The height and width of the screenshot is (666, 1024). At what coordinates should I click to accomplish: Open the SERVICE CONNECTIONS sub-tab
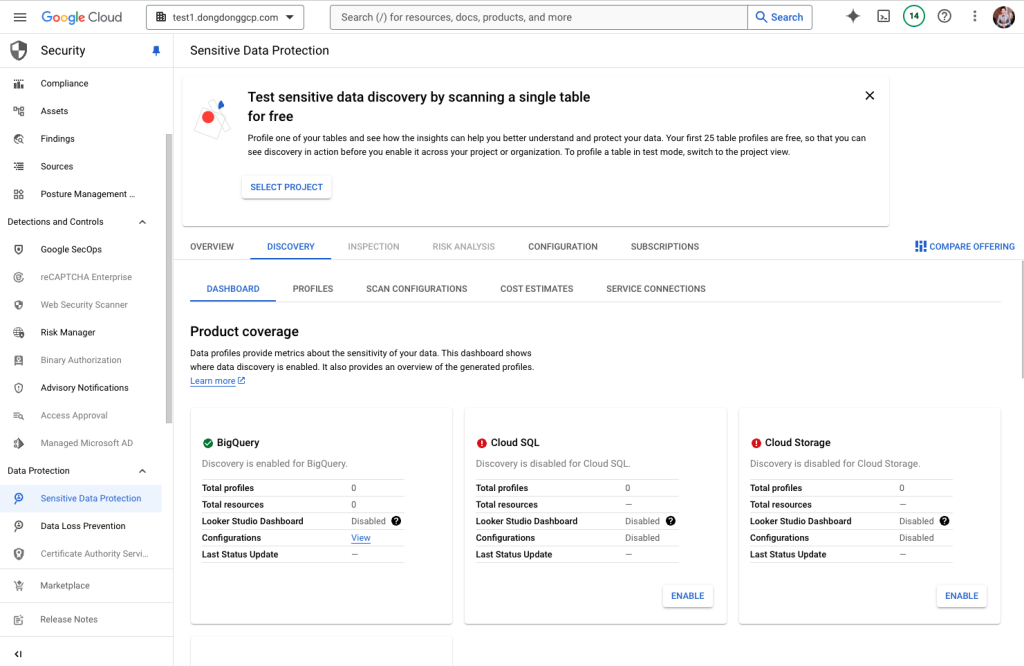(656, 289)
